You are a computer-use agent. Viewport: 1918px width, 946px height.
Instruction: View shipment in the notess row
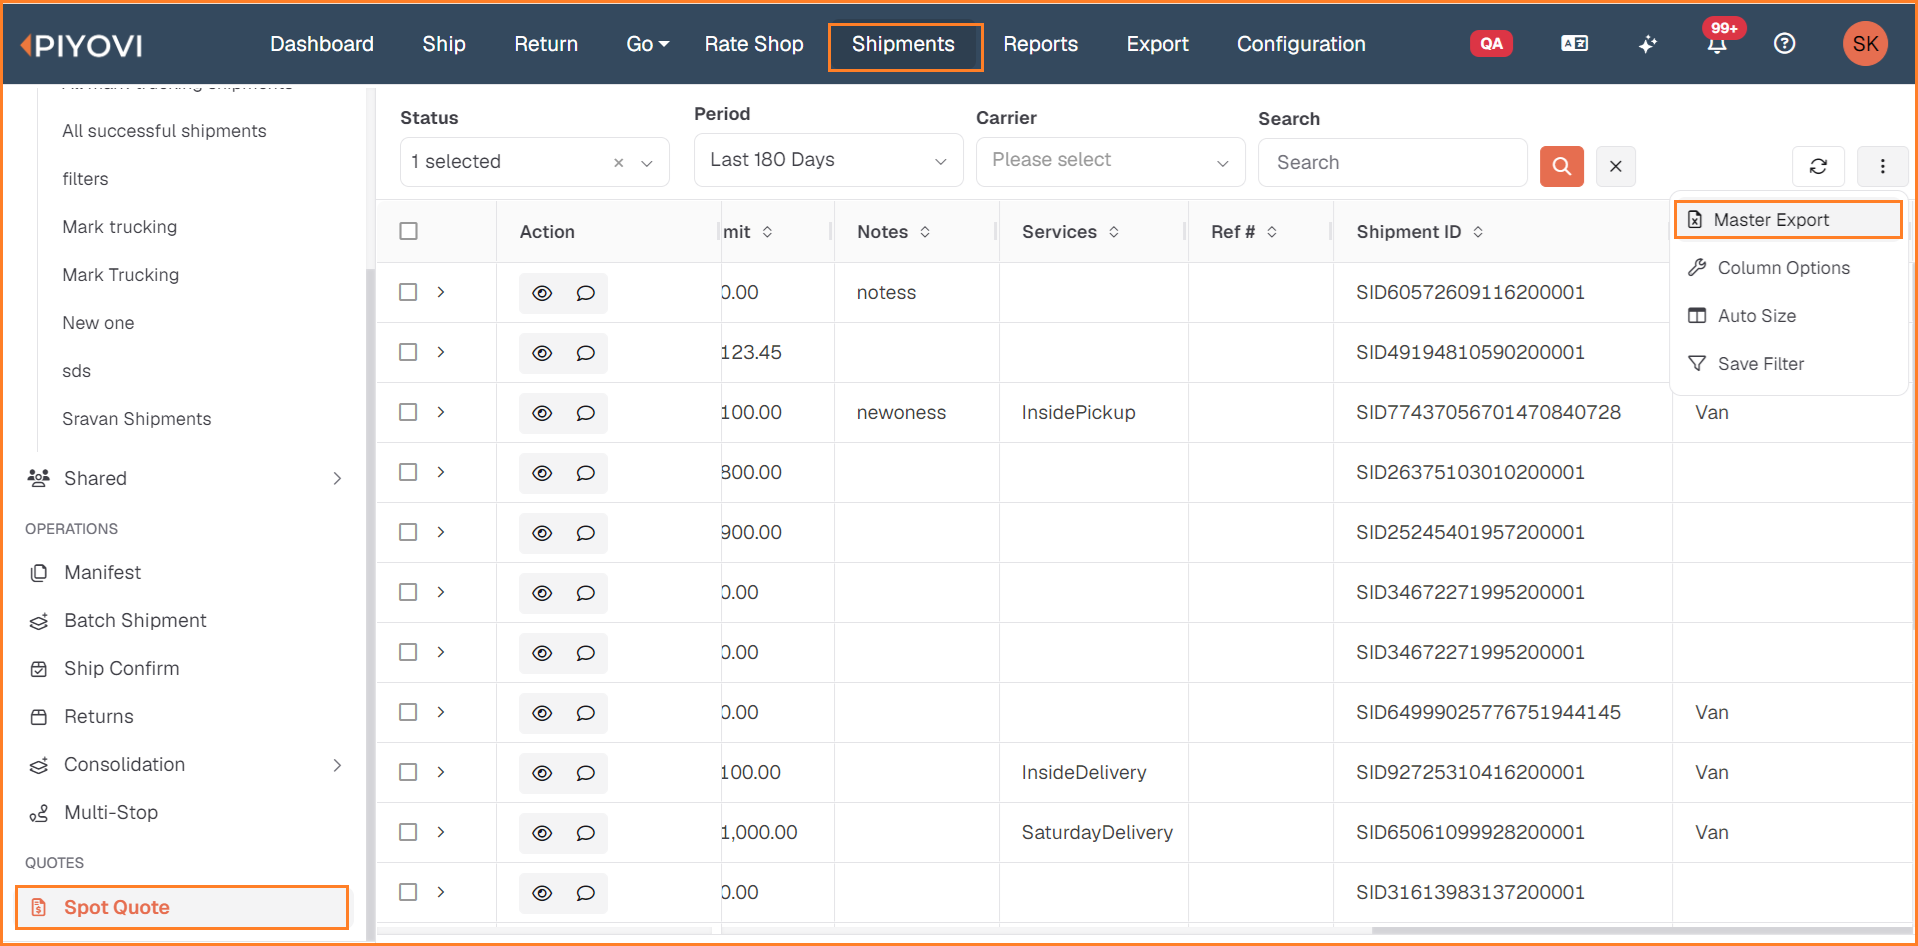coord(542,293)
